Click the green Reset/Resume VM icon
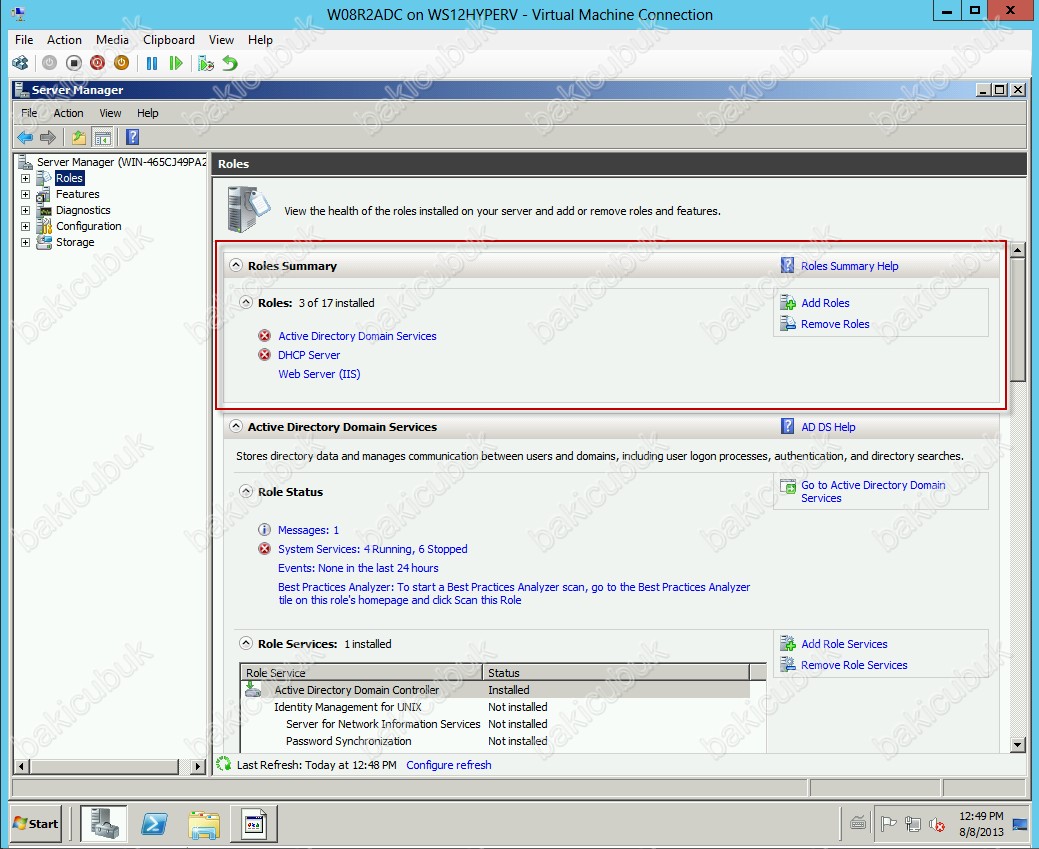Image resolution: width=1039 pixels, height=849 pixels. 176,63
